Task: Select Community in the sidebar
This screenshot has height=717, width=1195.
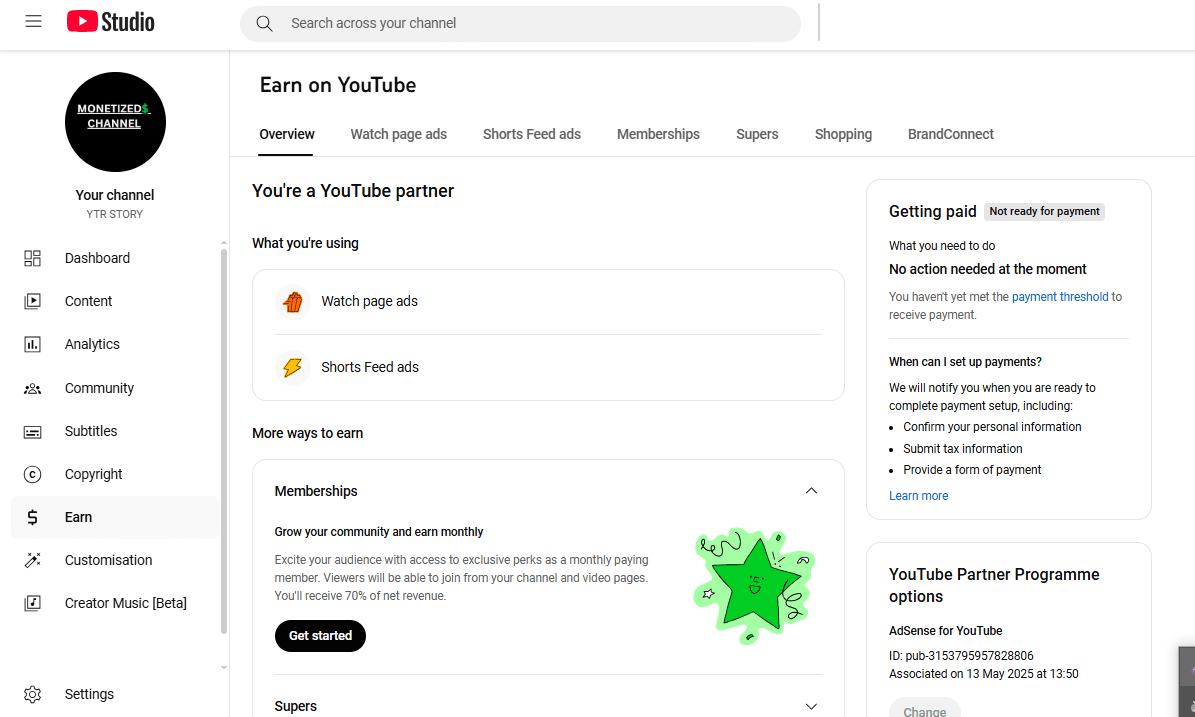Action: point(115,389)
